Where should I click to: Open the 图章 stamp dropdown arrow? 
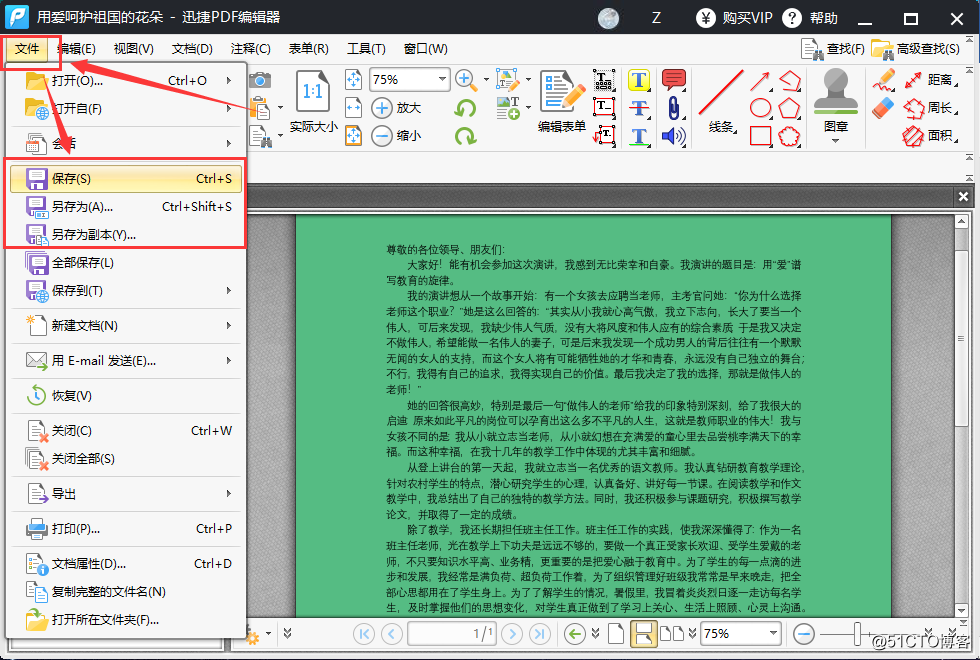[x=836, y=141]
